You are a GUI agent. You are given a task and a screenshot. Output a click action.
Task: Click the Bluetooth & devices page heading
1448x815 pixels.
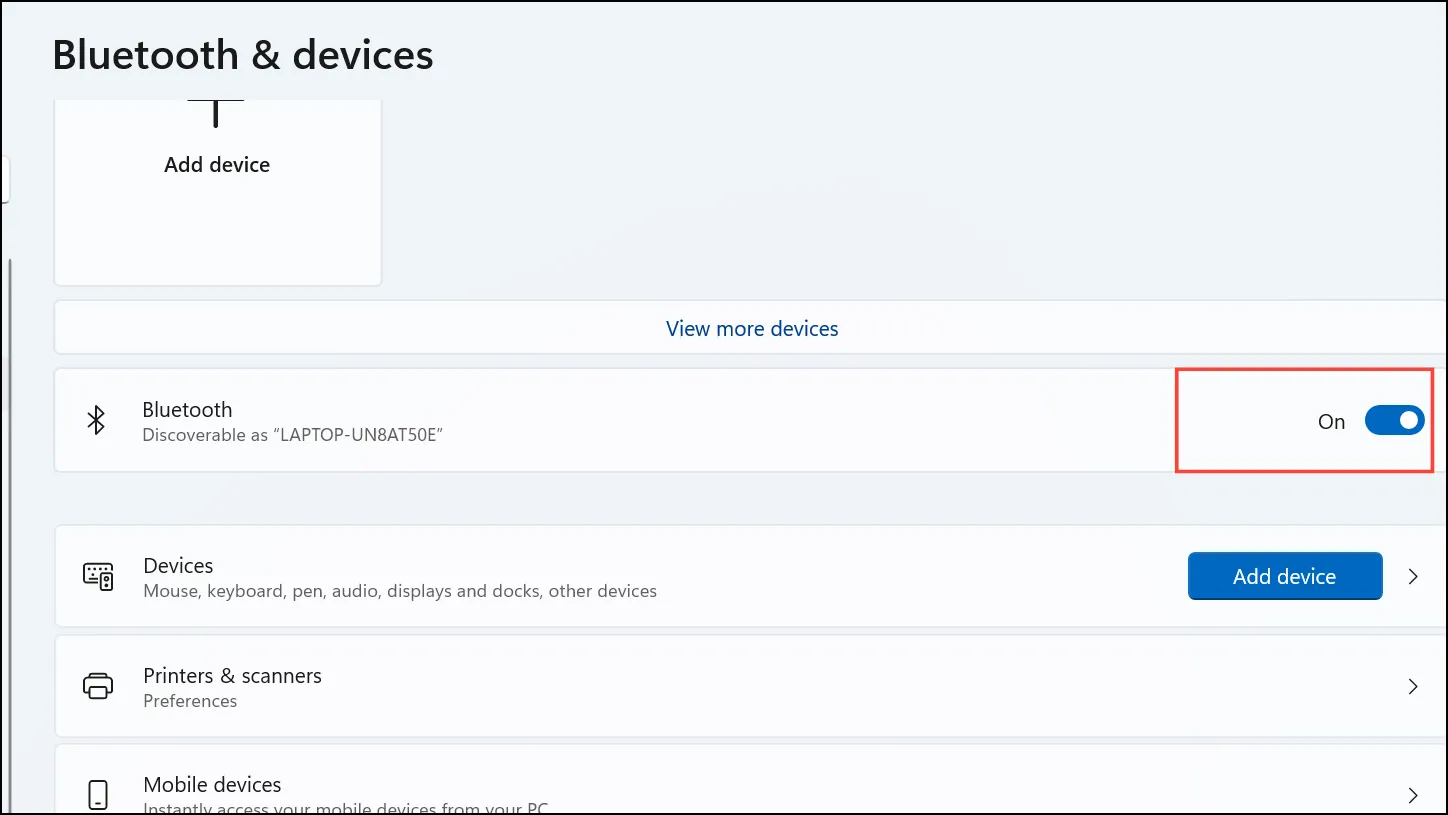(x=243, y=54)
